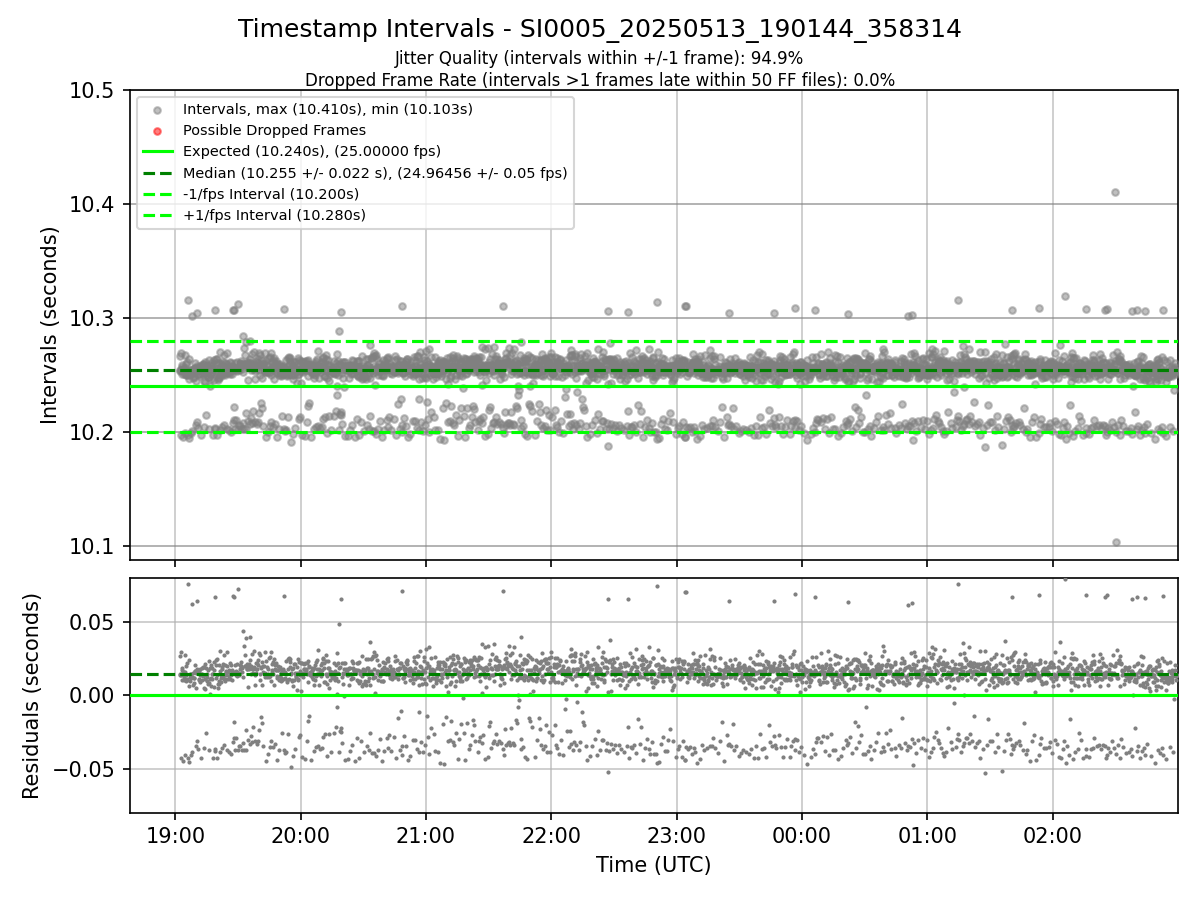Viewport: 1200px width, 900px height.
Task: Click the minimum outlier point near 10.10 seconds
Action: [x=1116, y=543]
